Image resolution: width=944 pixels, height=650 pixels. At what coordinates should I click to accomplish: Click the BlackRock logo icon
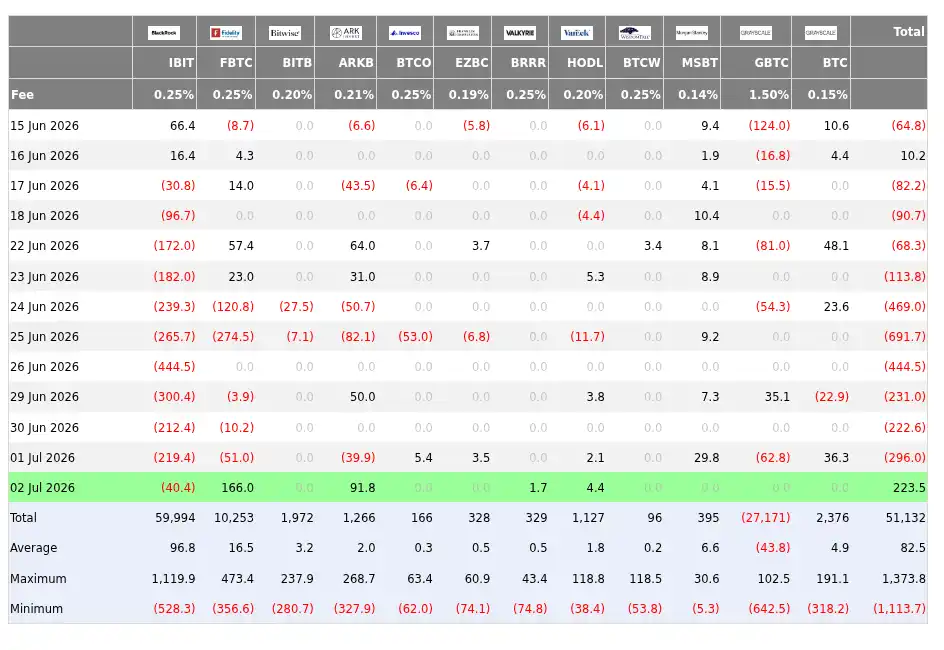[x=164, y=32]
